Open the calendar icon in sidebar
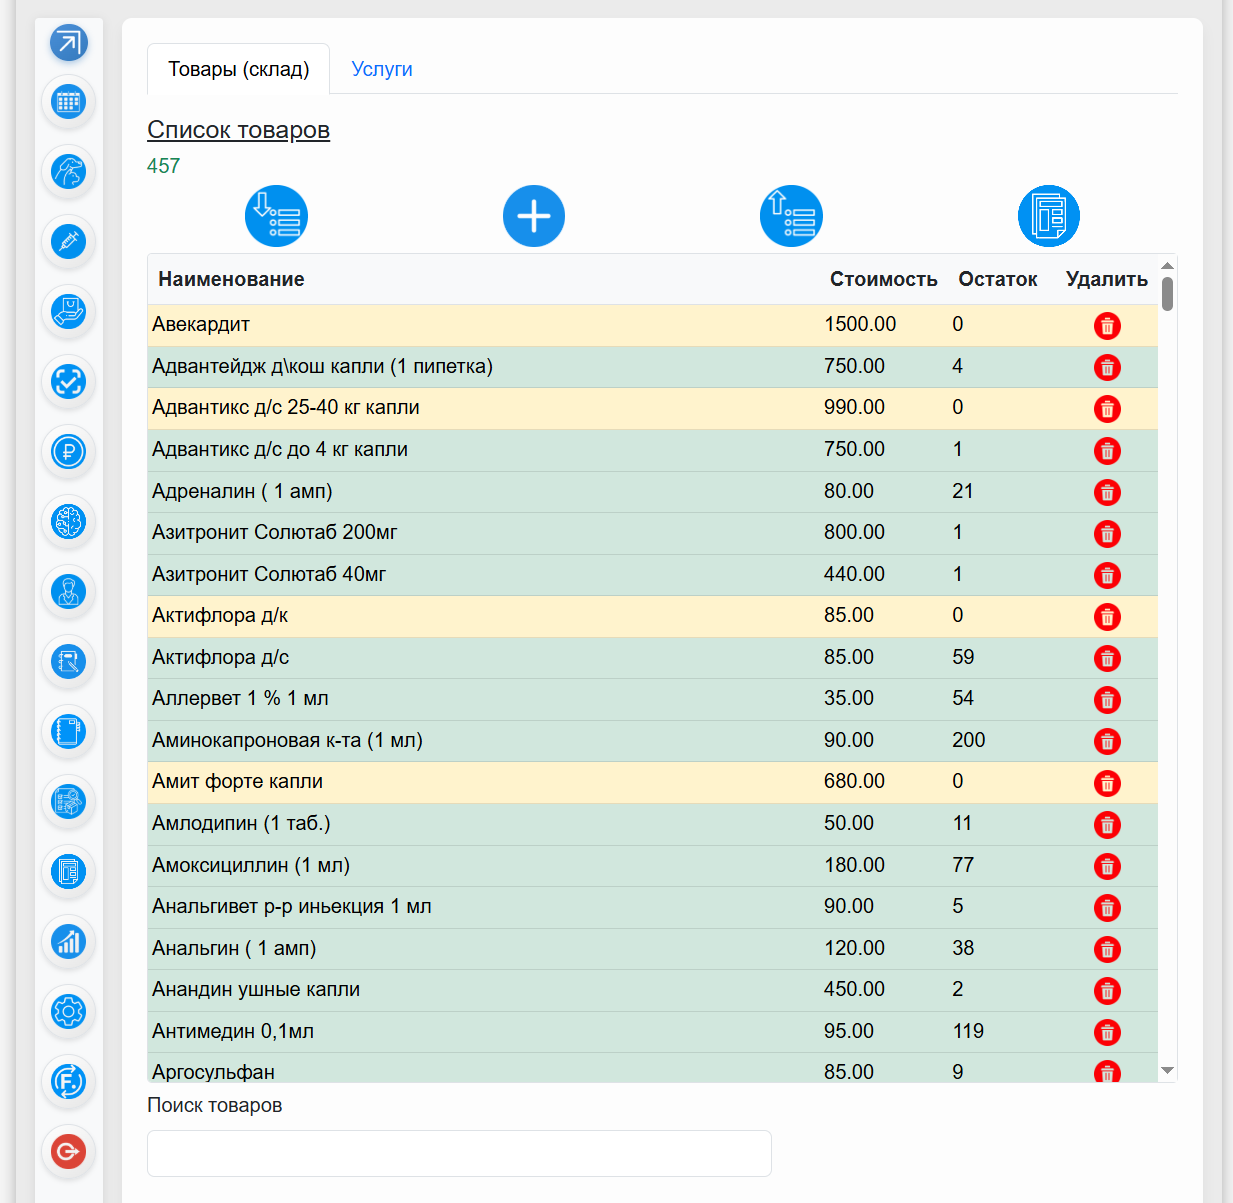This screenshot has width=1233, height=1203. [69, 102]
